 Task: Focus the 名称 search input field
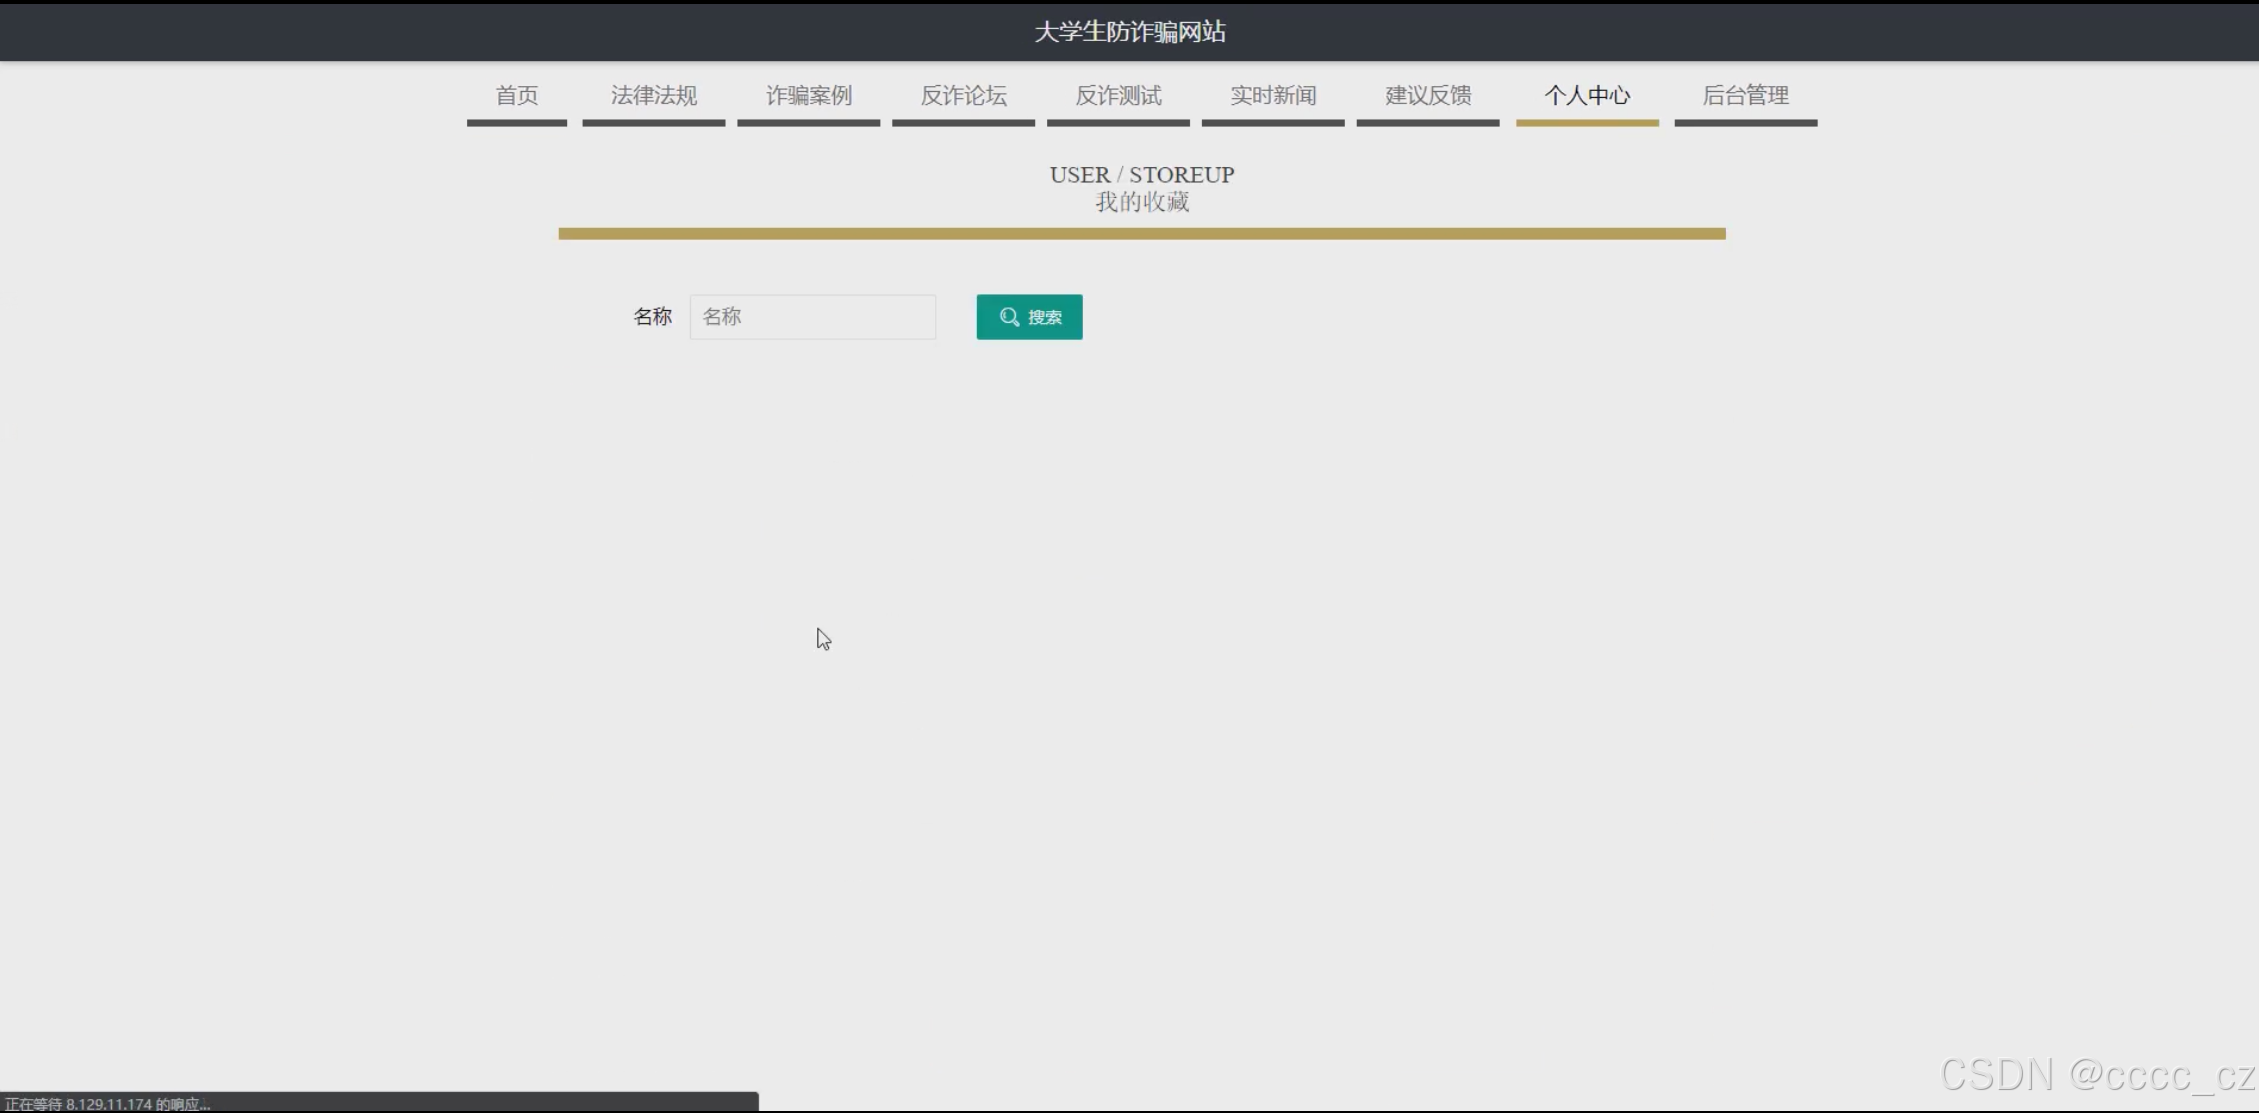coord(812,317)
